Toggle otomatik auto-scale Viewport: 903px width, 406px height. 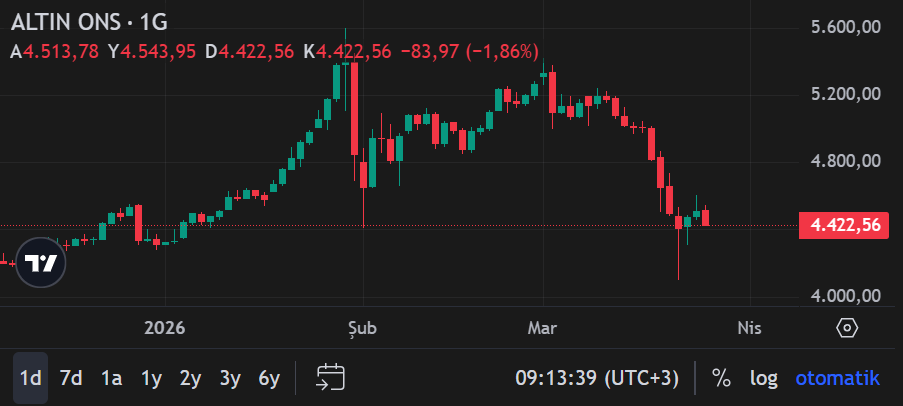pyautogui.click(x=838, y=378)
